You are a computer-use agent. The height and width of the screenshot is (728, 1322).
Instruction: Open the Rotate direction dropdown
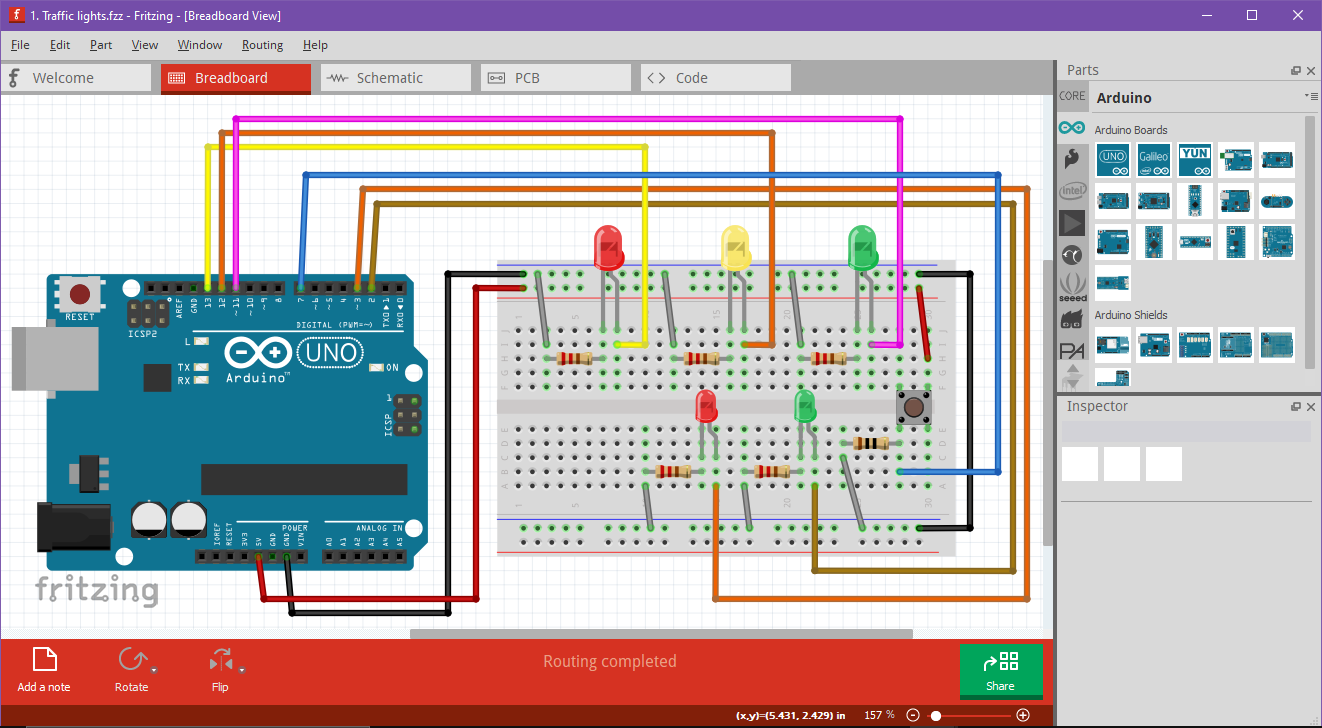pos(153,669)
